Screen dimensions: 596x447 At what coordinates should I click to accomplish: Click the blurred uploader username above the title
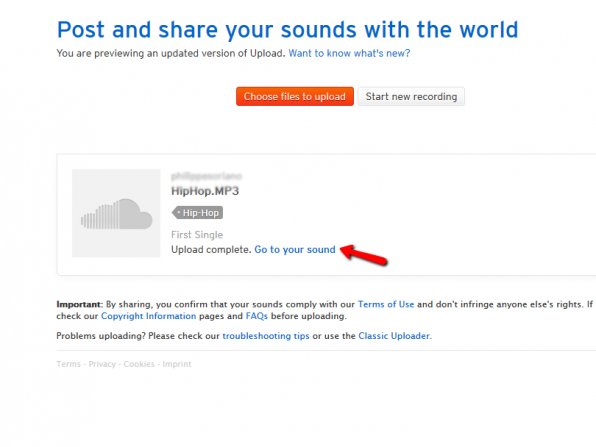[206, 176]
